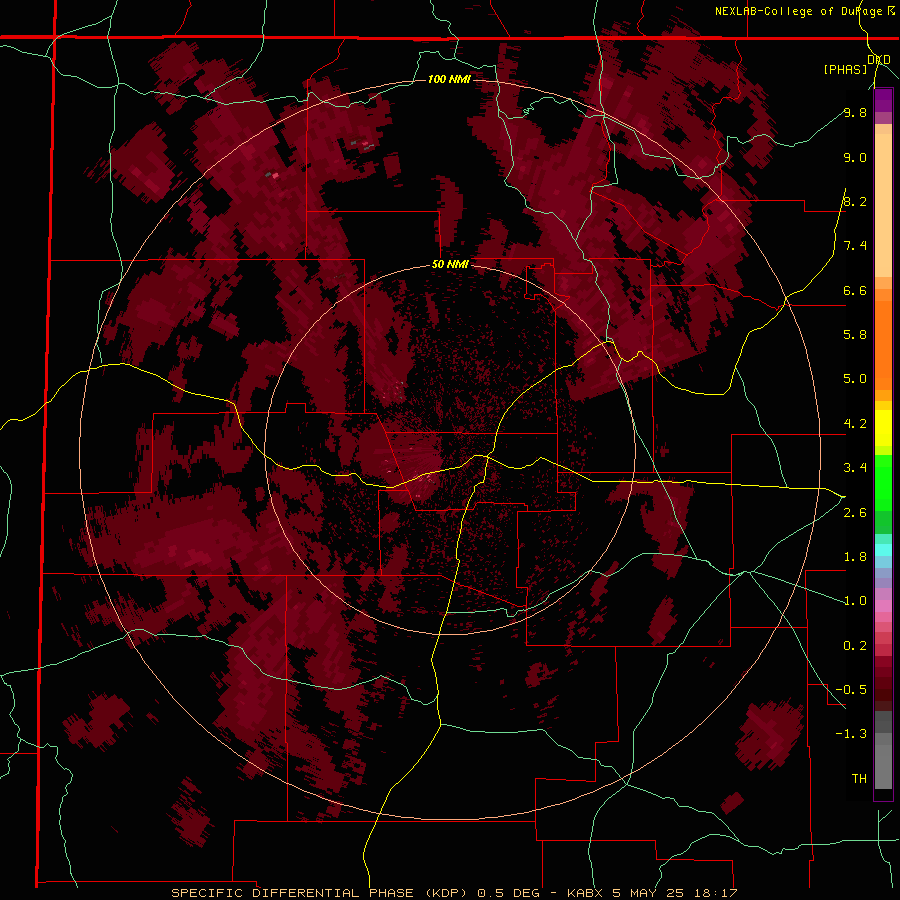Pick the solid orange color bar segment
This screenshot has height=900, width=900.
pos(883,344)
